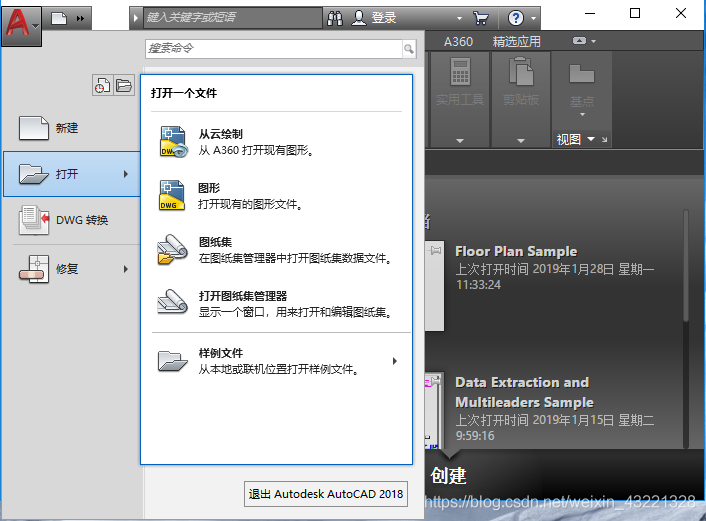Select 打开 menu item
The height and width of the screenshot is (521, 706).
point(72,174)
